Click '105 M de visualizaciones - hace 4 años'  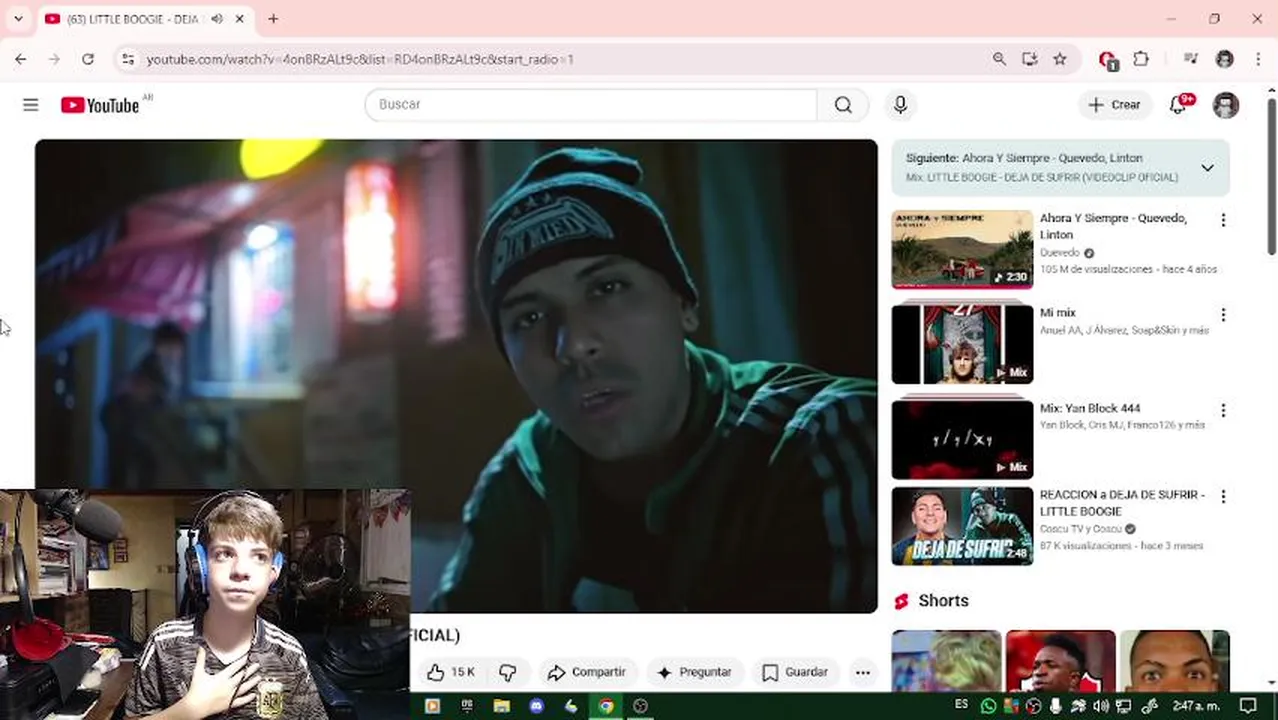coord(1128,269)
